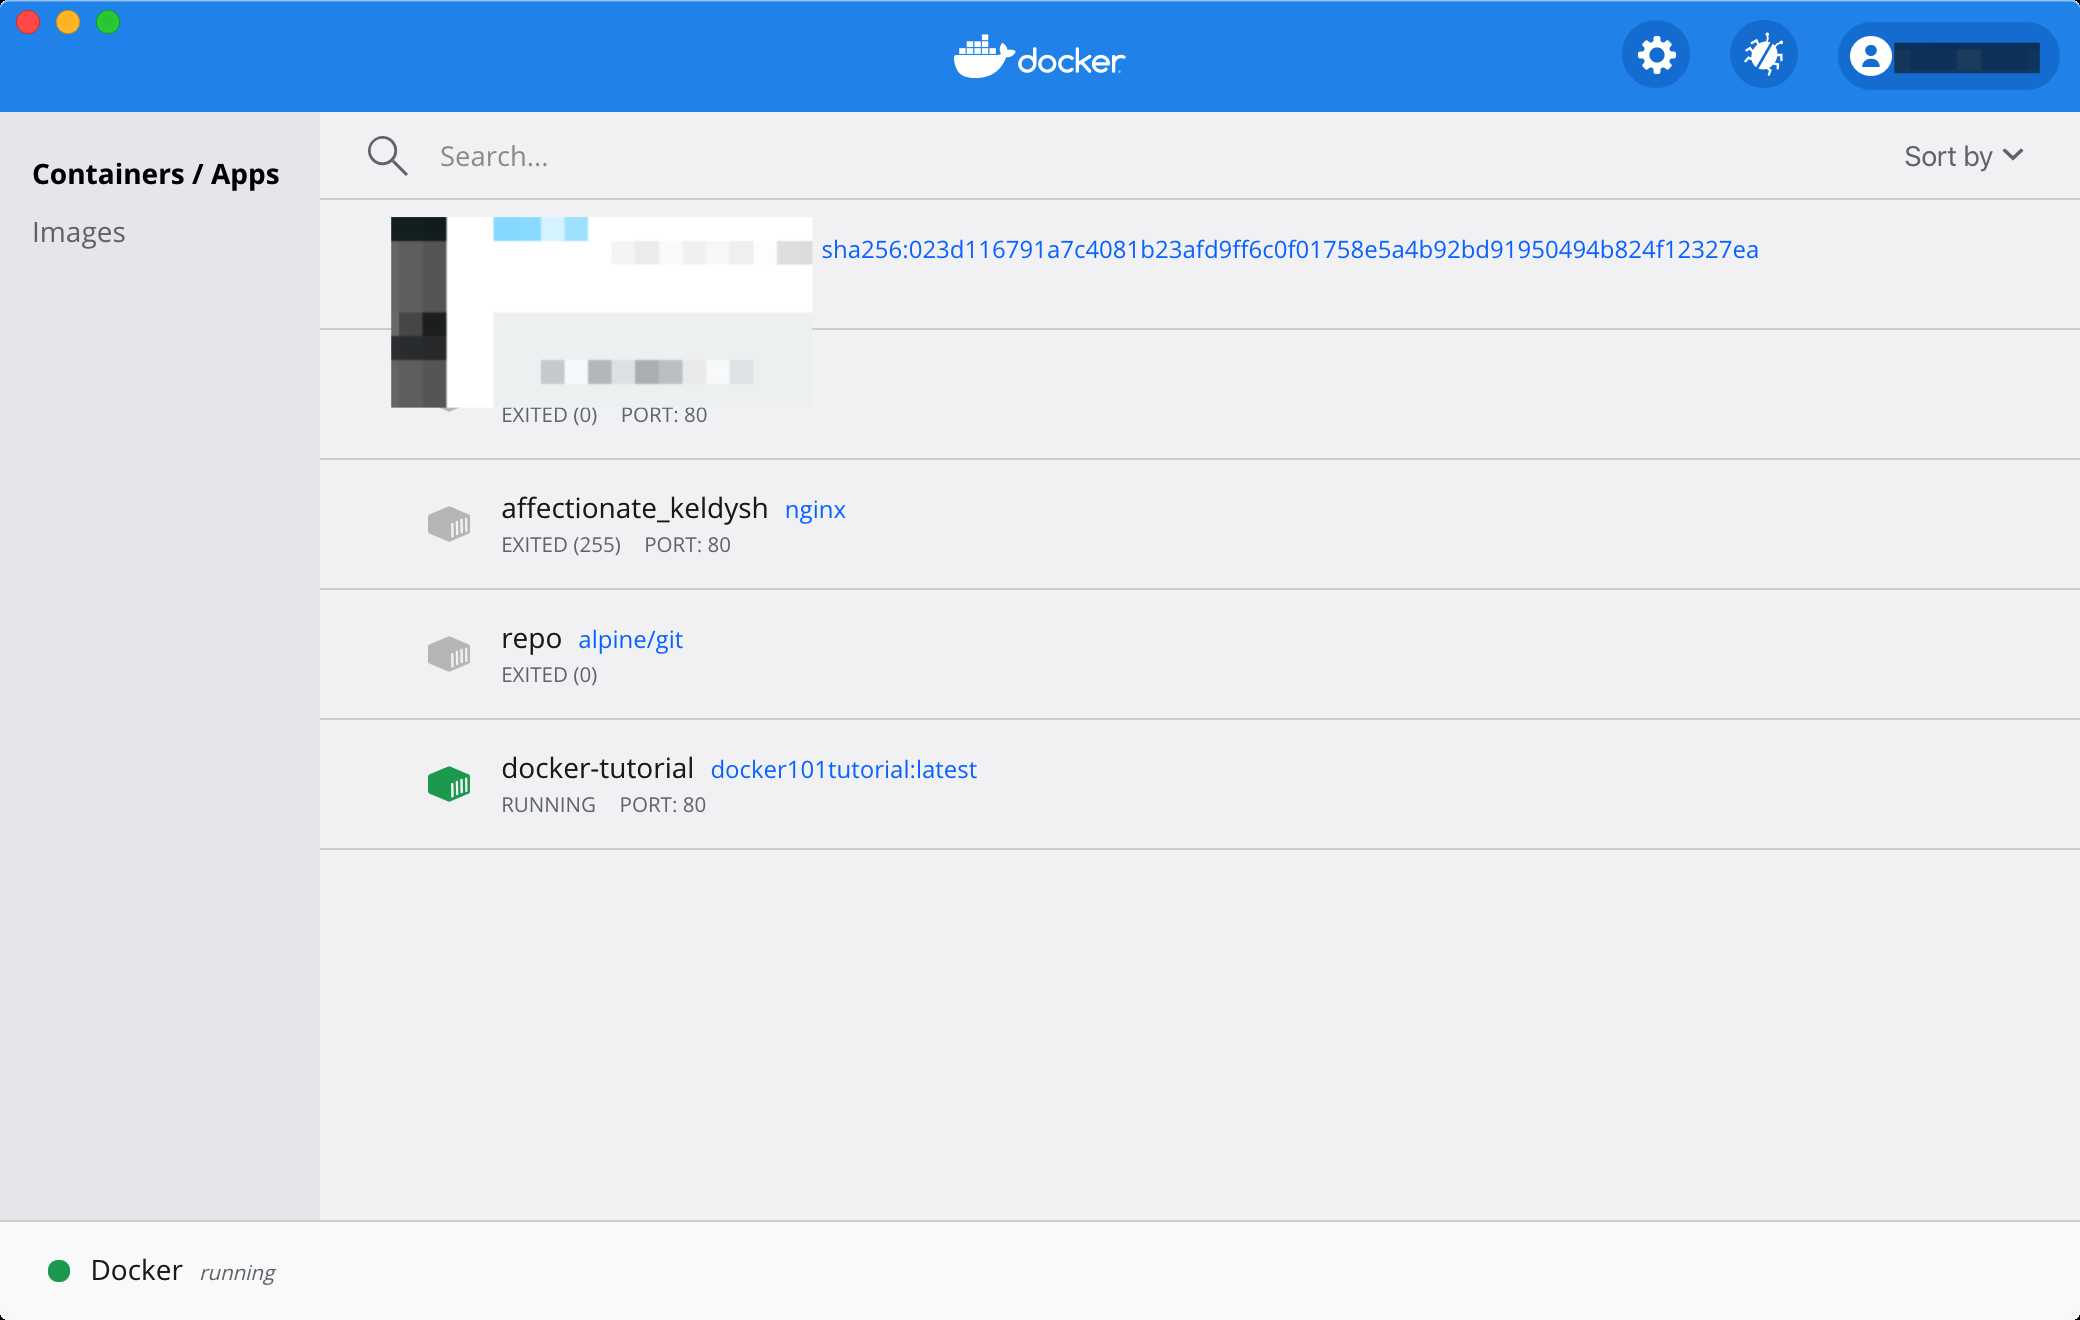Click EXITED (255) status text
This screenshot has width=2080, height=1320.
(x=561, y=545)
